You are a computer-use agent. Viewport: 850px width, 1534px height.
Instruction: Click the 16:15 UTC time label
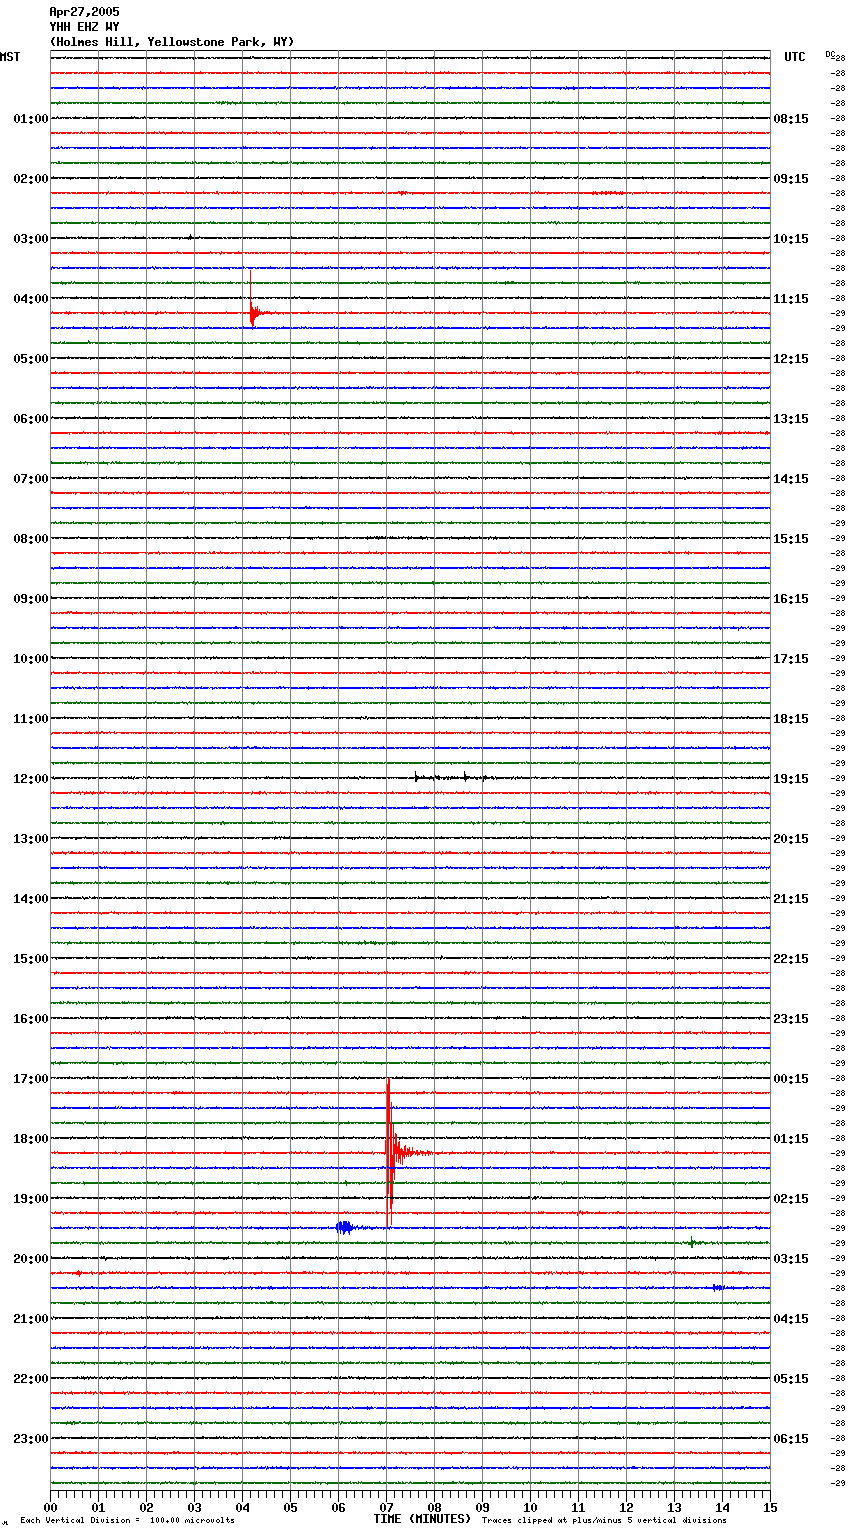[791, 599]
